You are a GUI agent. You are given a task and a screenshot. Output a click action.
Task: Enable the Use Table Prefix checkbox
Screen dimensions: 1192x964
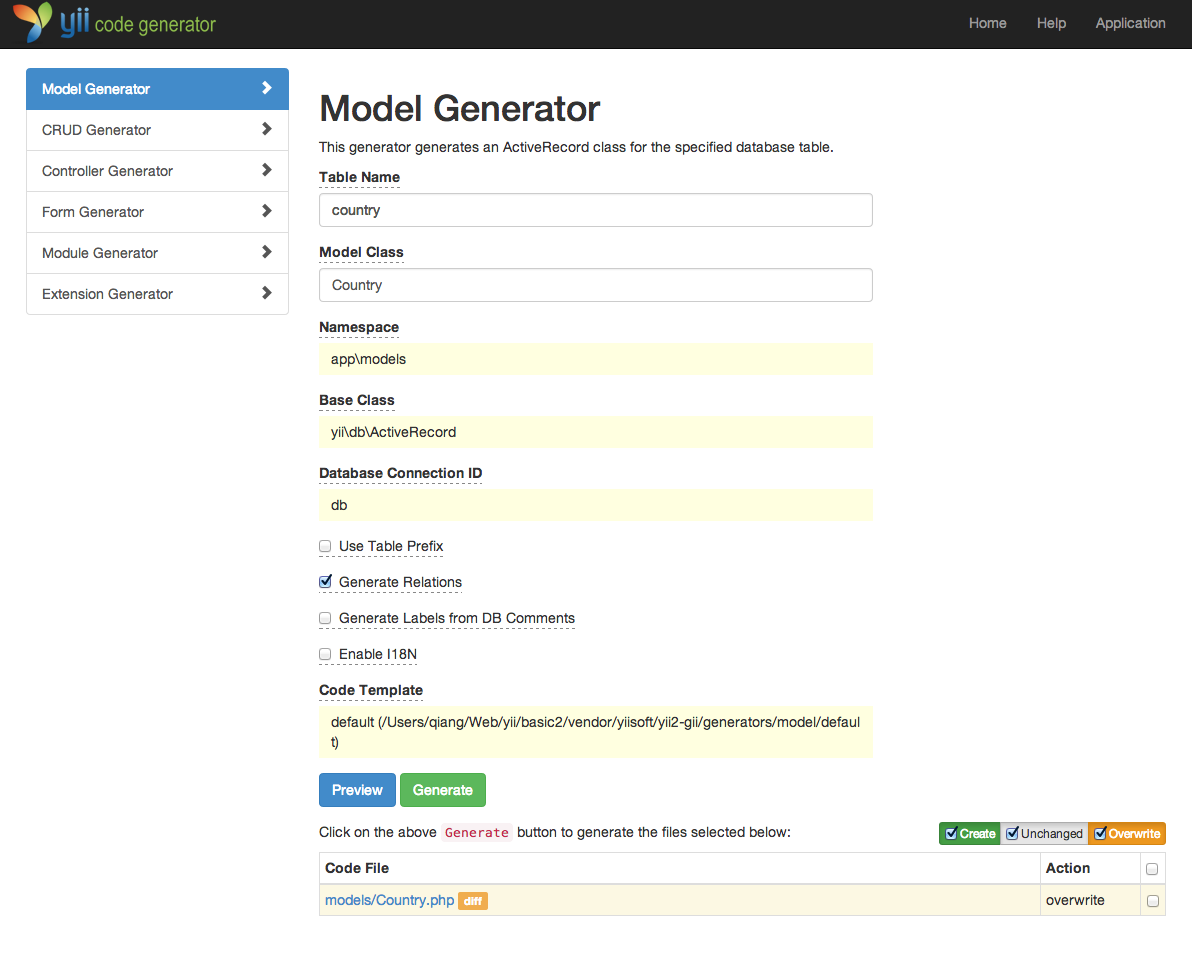coord(325,546)
